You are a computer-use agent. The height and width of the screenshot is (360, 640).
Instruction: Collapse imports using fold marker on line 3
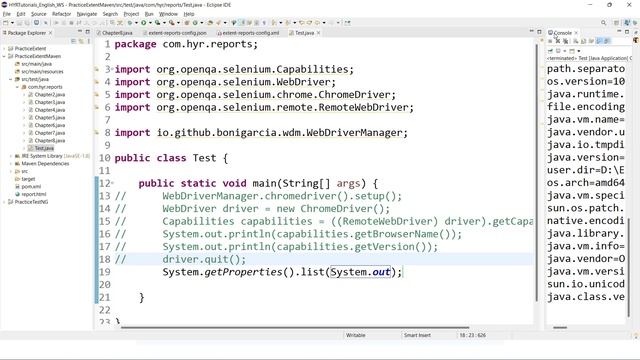pos(112,69)
